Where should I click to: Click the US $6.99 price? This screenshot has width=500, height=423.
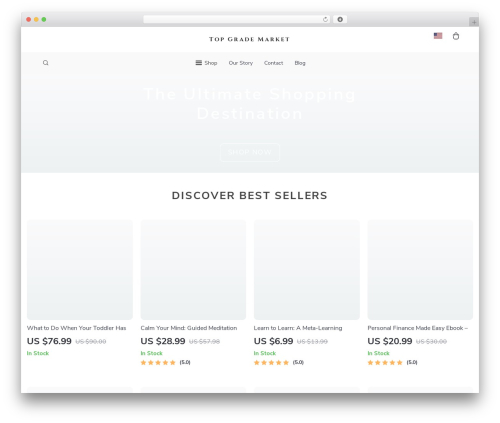(273, 341)
